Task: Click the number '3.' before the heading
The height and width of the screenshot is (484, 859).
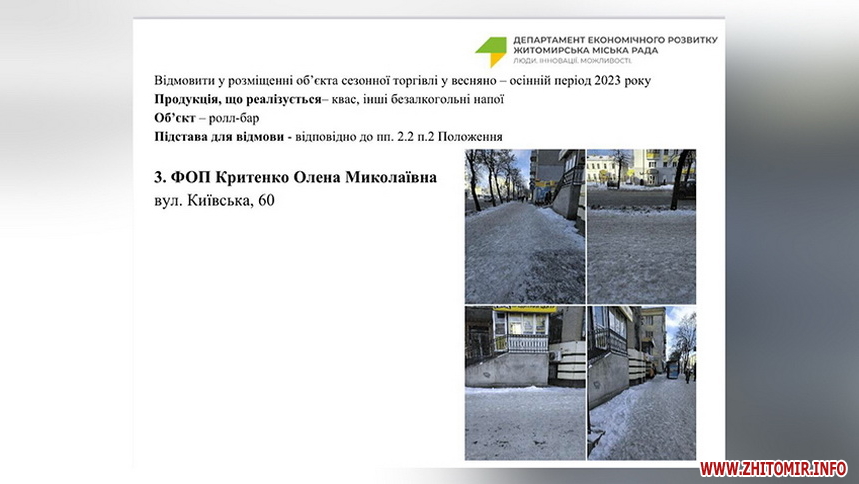Action: 160,177
